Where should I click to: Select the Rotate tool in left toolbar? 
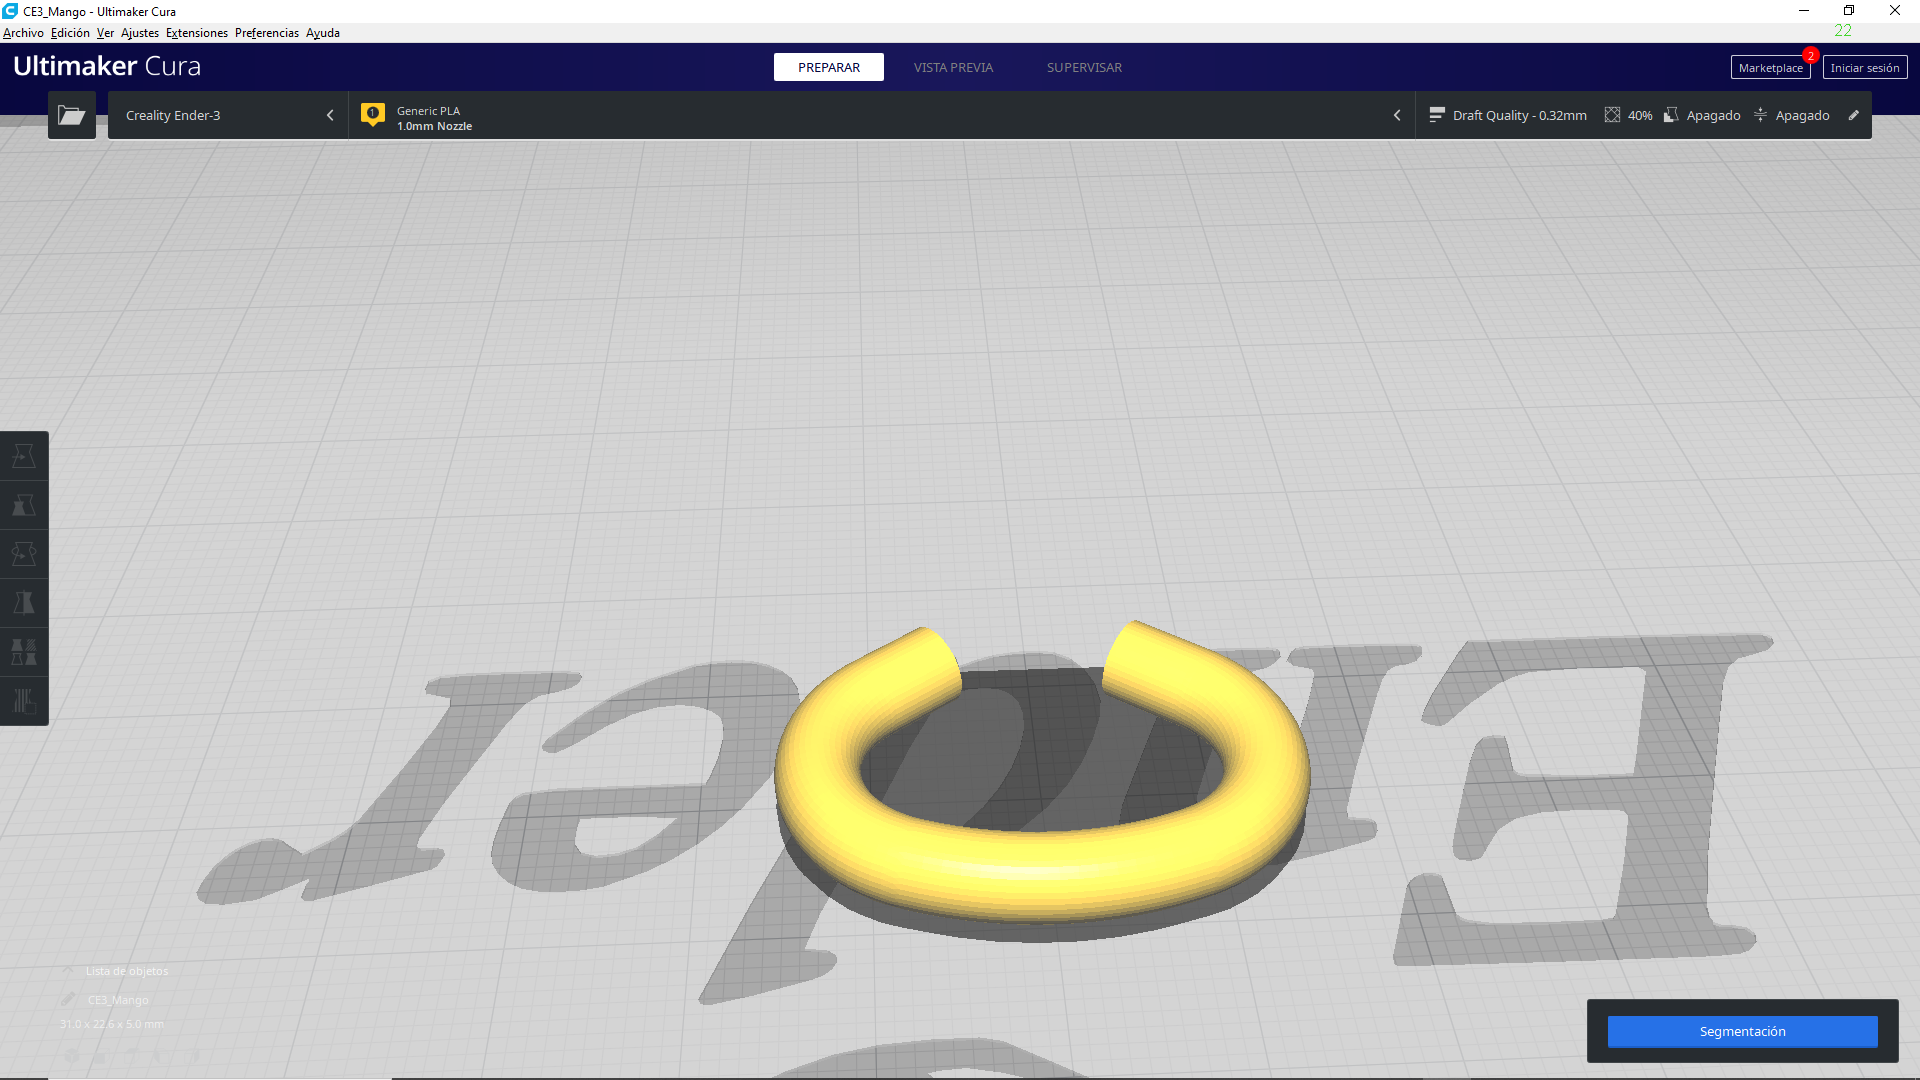tap(24, 554)
